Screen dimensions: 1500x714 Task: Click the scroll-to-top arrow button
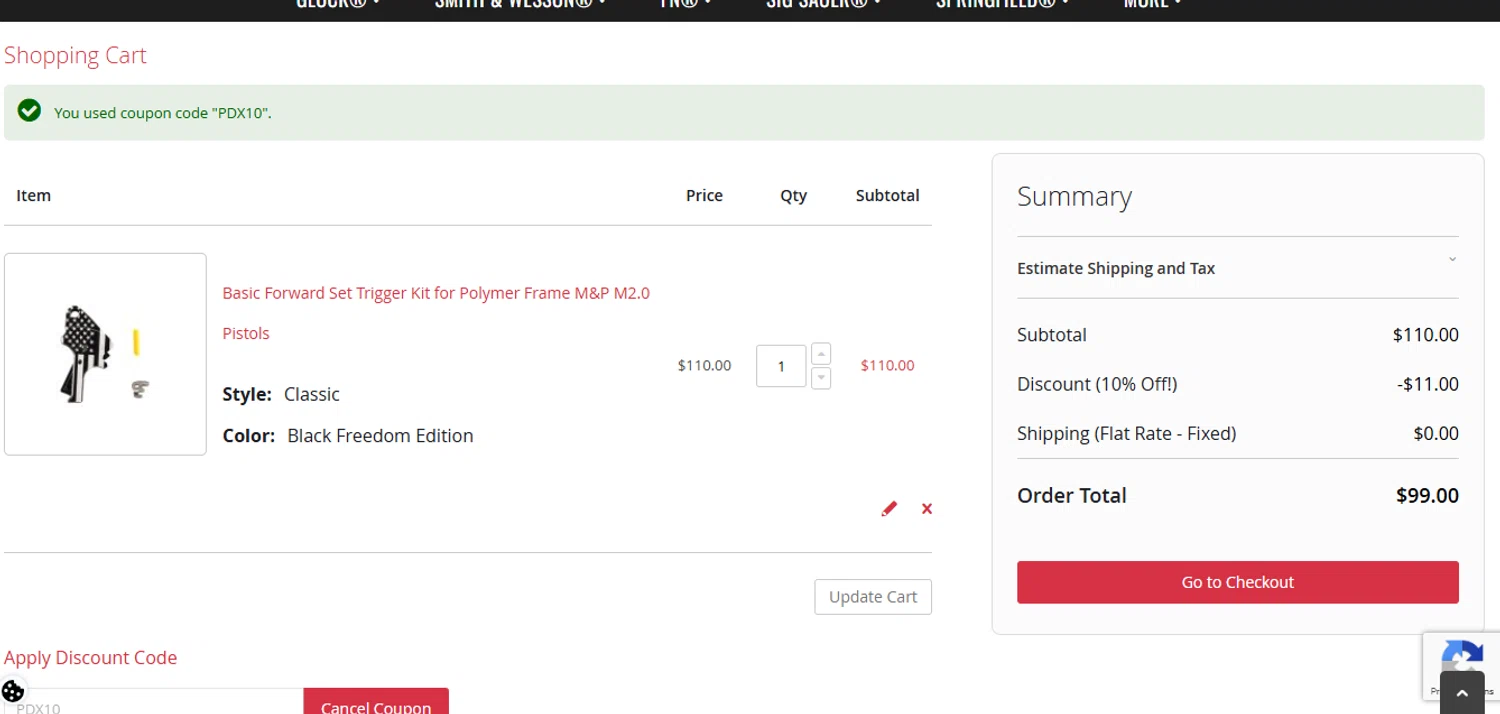coord(1462,693)
